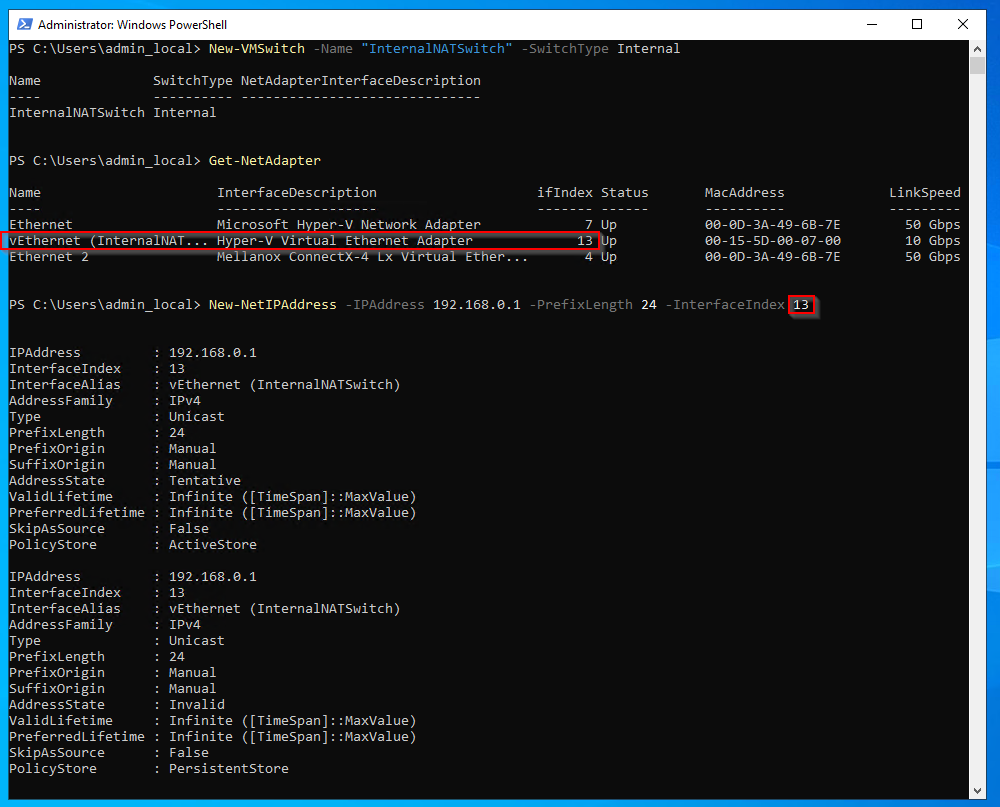Viewport: 1000px width, 807px height.
Task: Click the -InterfaceIndex parameter
Action: tap(724, 305)
